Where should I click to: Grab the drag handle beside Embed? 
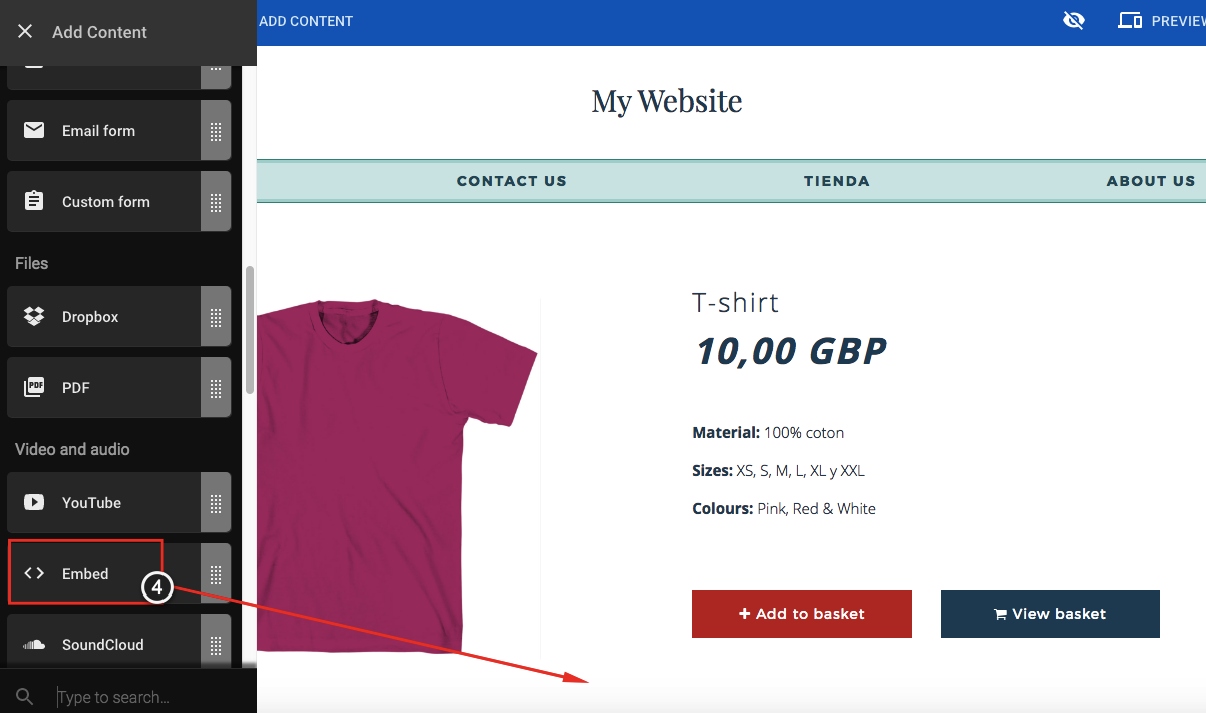coord(216,573)
